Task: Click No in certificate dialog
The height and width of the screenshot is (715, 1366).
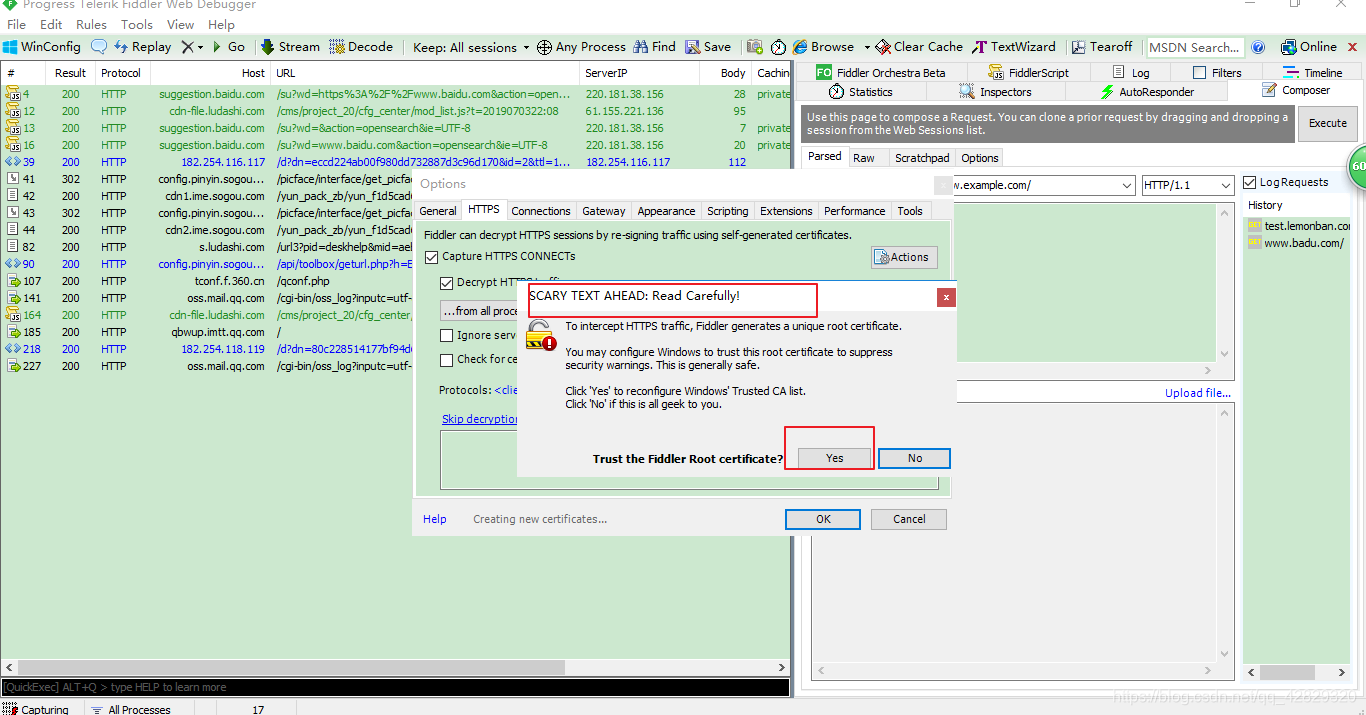Action: click(915, 458)
